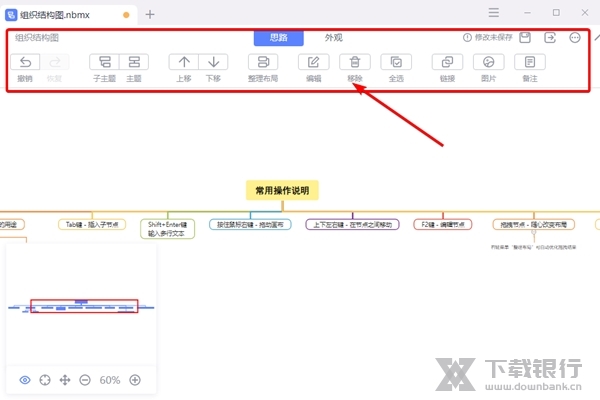Image resolution: width=600 pixels, height=400 pixels.
Task: Activate the pan move arrows icon
Action: click(x=65, y=380)
